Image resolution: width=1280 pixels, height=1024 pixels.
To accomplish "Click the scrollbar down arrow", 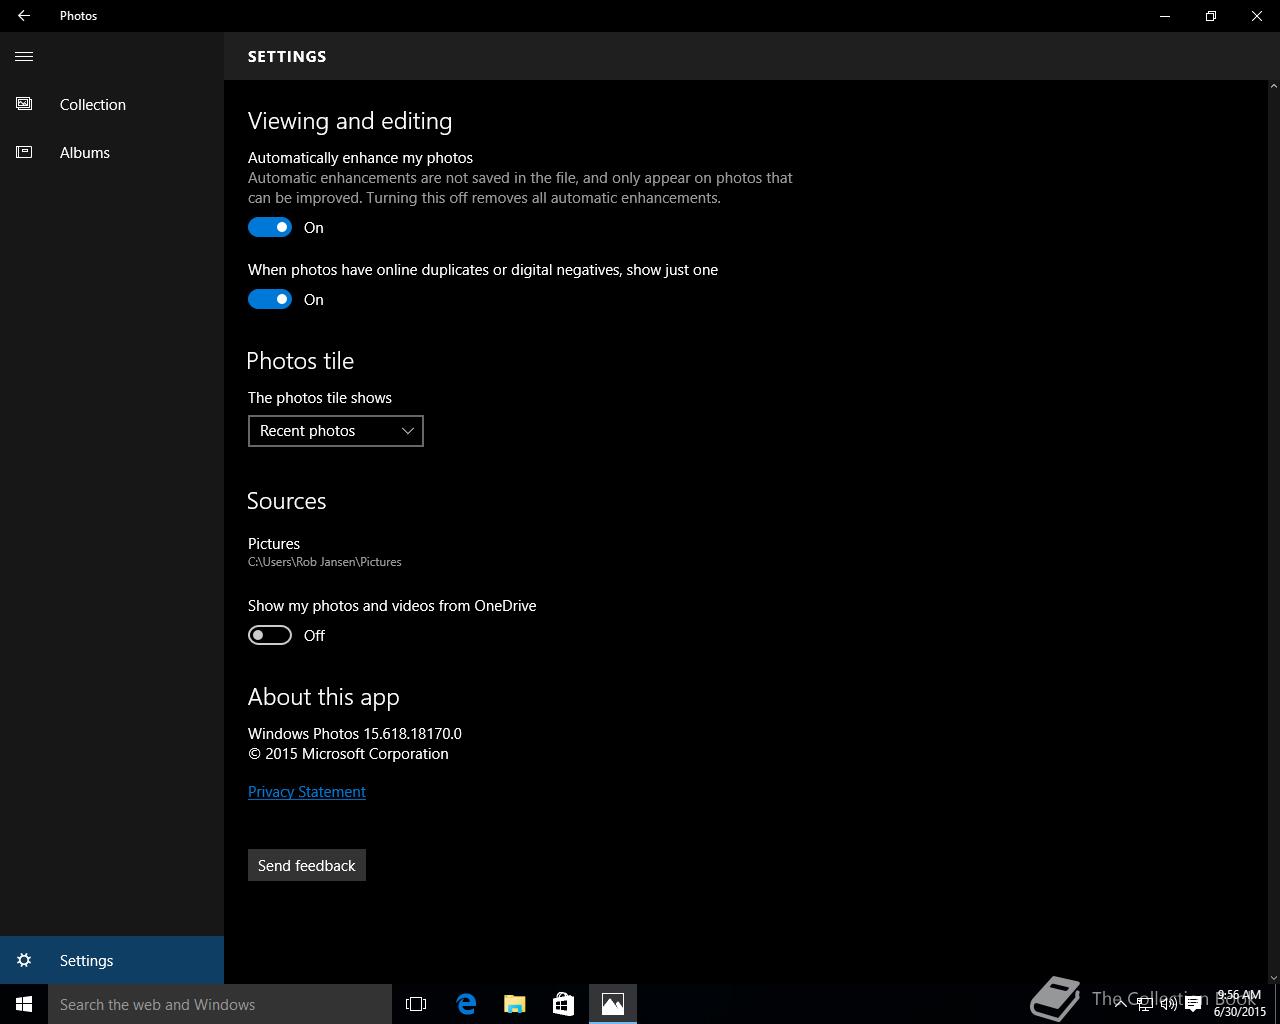I will (x=1272, y=977).
